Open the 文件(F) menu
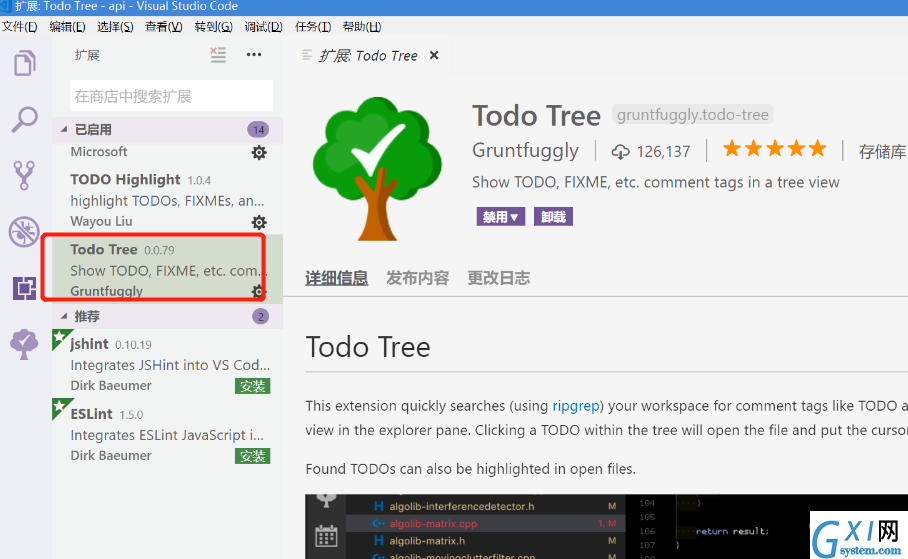The width and height of the screenshot is (908, 559). pyautogui.click(x=20, y=27)
